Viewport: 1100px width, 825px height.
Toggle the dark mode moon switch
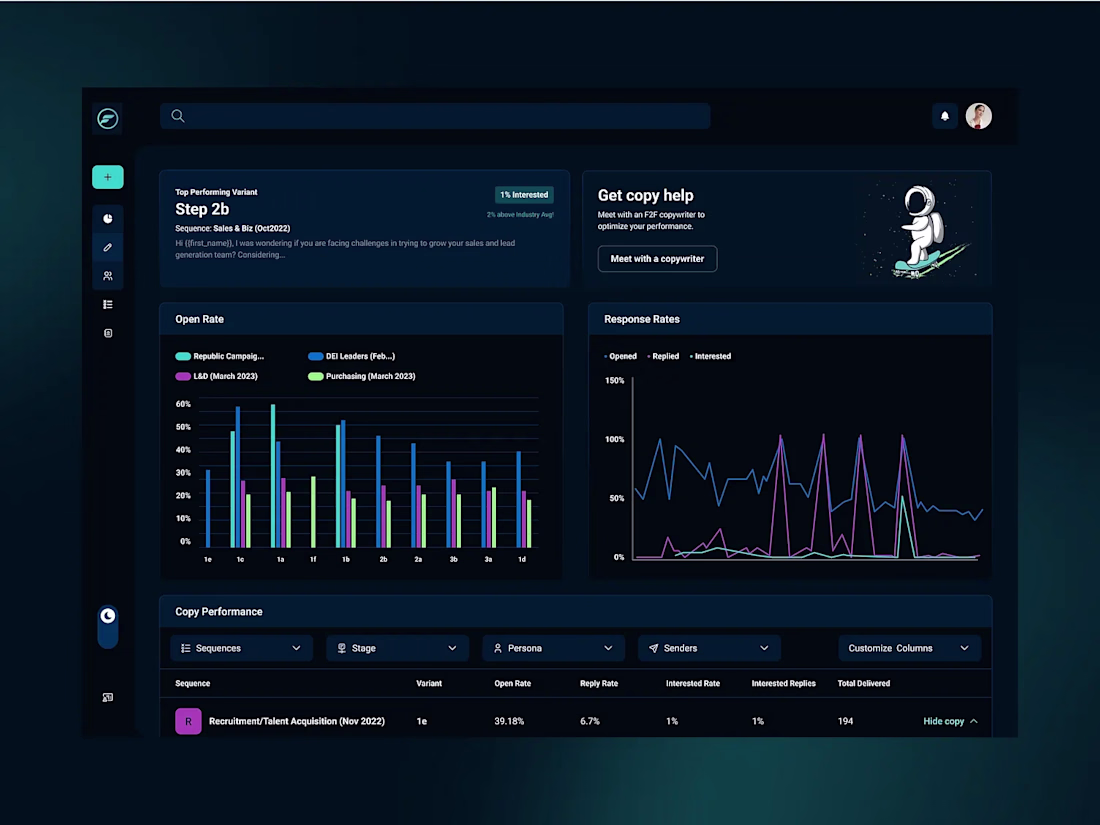(107, 626)
